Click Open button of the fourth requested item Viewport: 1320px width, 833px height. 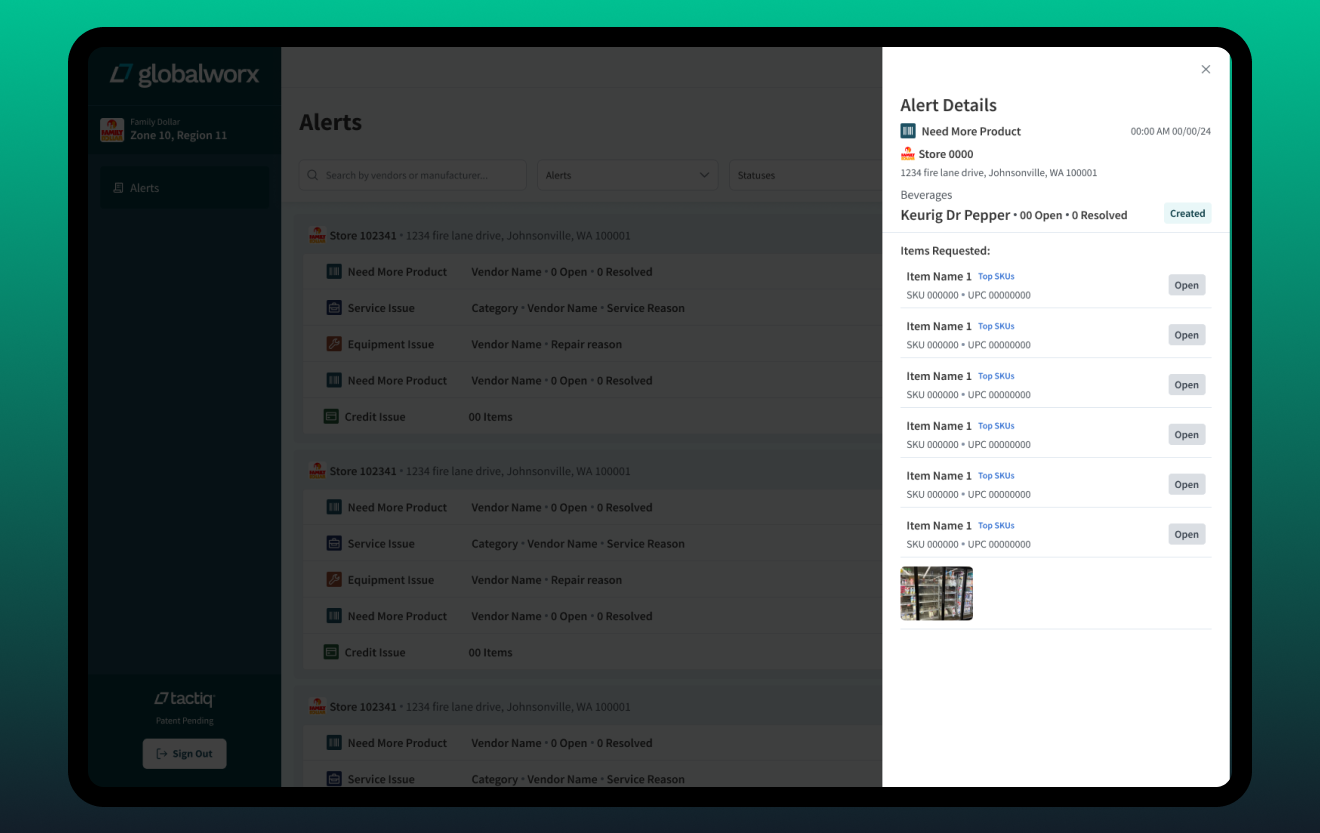point(1187,435)
